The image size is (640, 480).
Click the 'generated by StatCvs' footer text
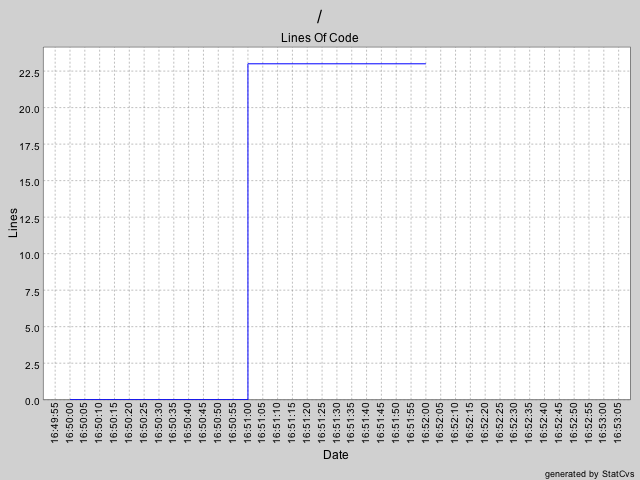coord(589,474)
